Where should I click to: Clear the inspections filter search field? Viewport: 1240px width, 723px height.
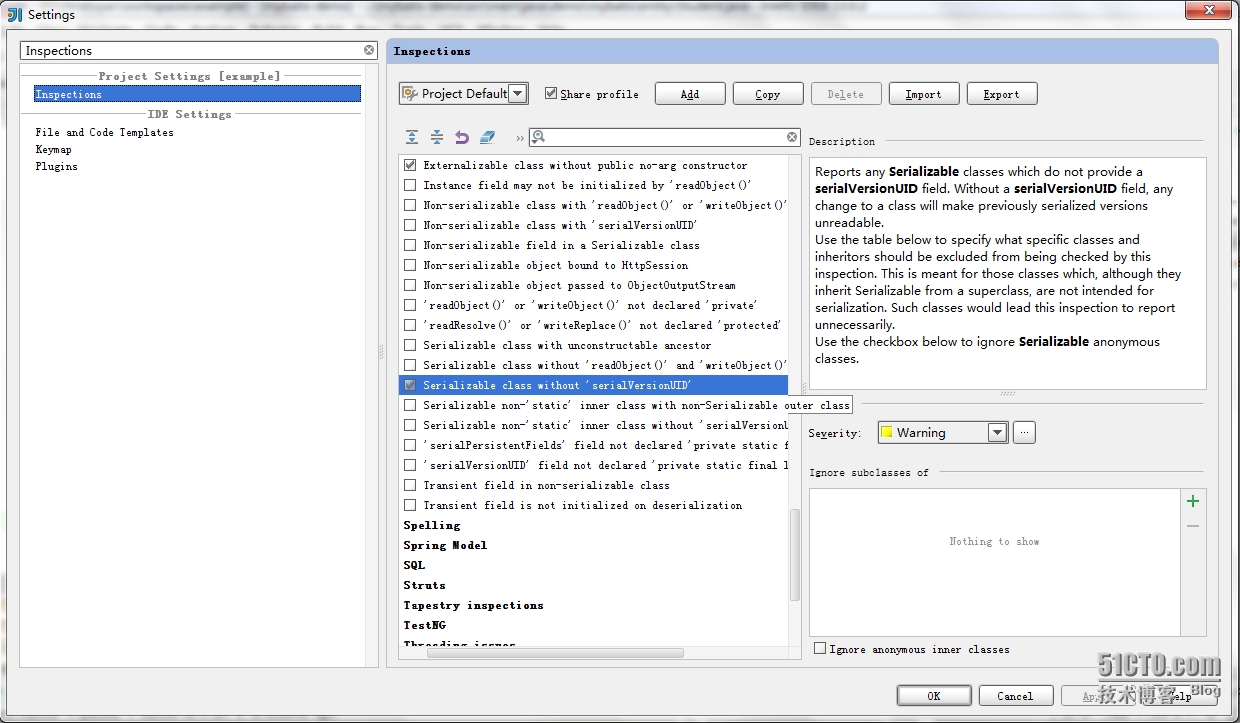tap(792, 138)
